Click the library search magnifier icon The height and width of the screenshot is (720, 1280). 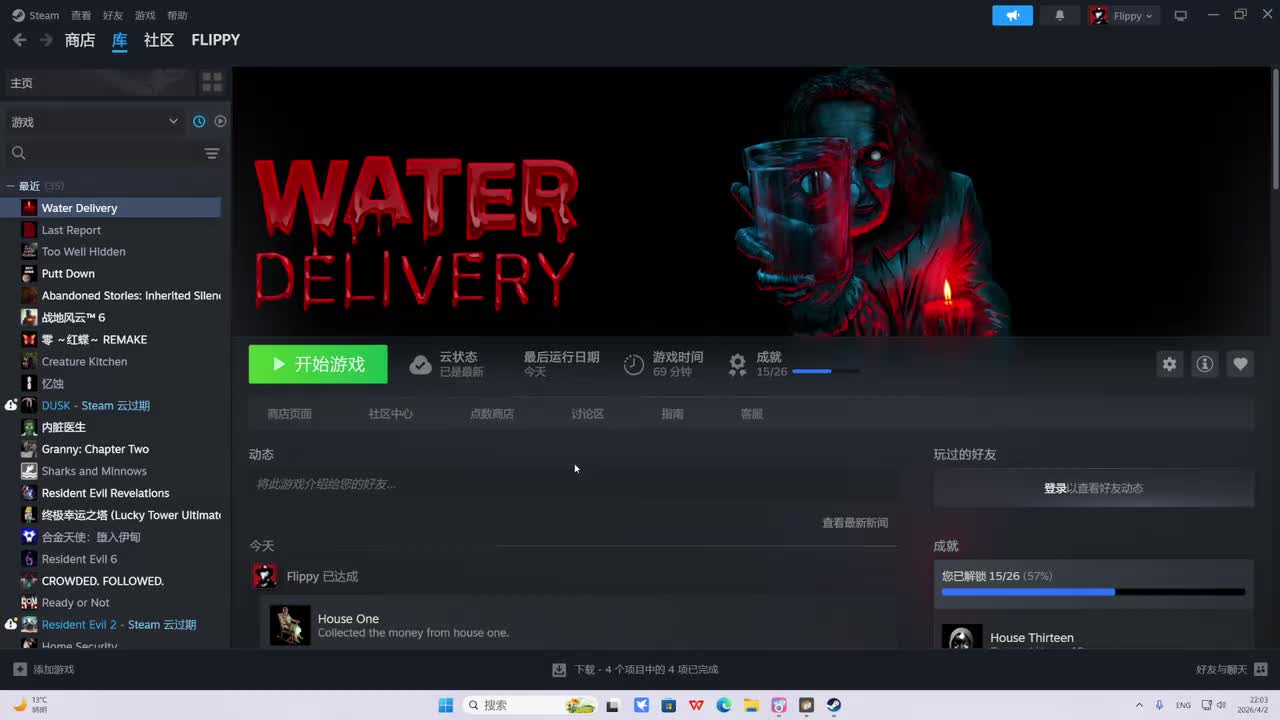click(18, 153)
